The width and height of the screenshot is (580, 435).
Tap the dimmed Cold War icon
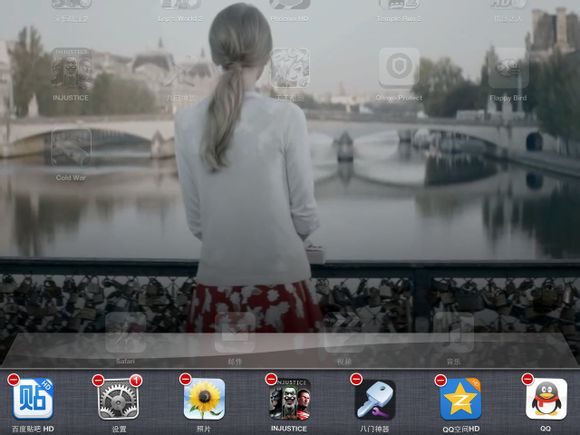pos(71,147)
